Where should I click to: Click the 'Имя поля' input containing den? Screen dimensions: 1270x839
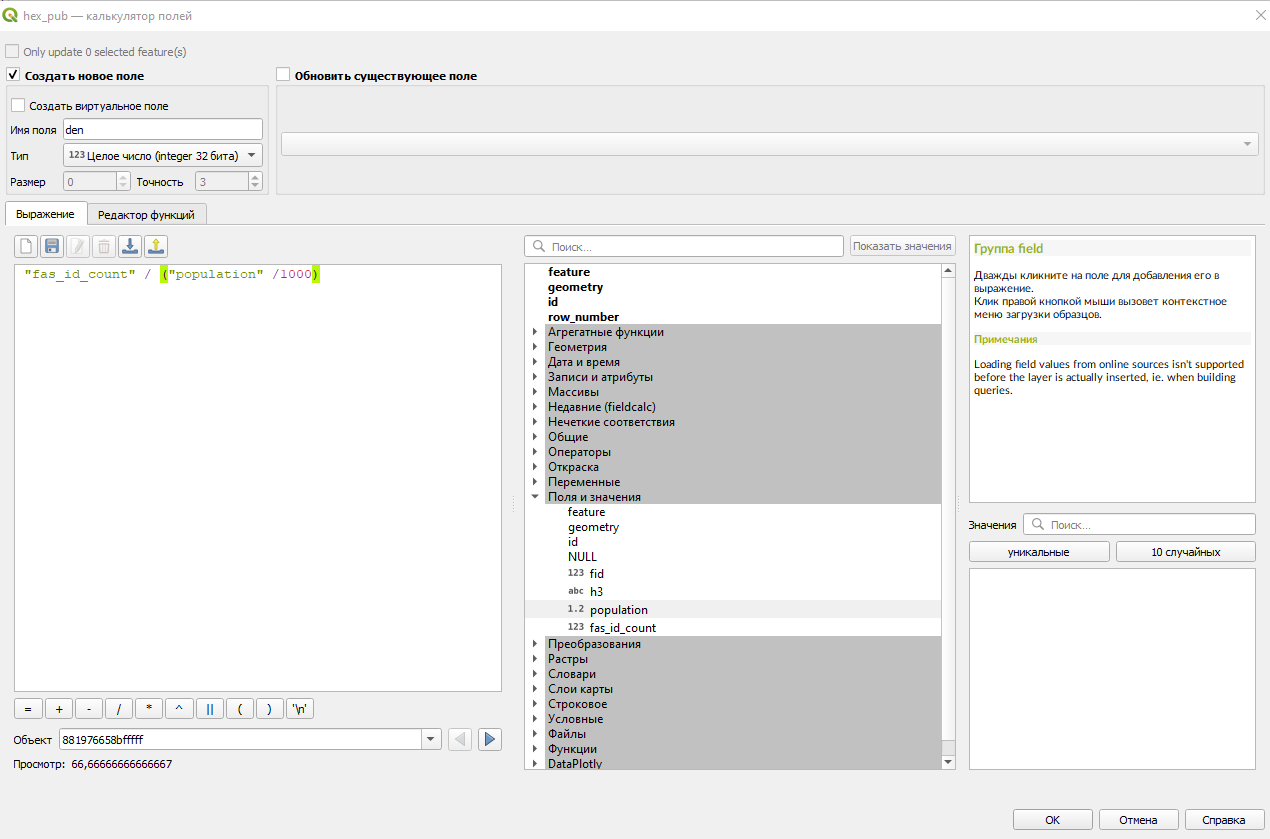pyautogui.click(x=163, y=129)
